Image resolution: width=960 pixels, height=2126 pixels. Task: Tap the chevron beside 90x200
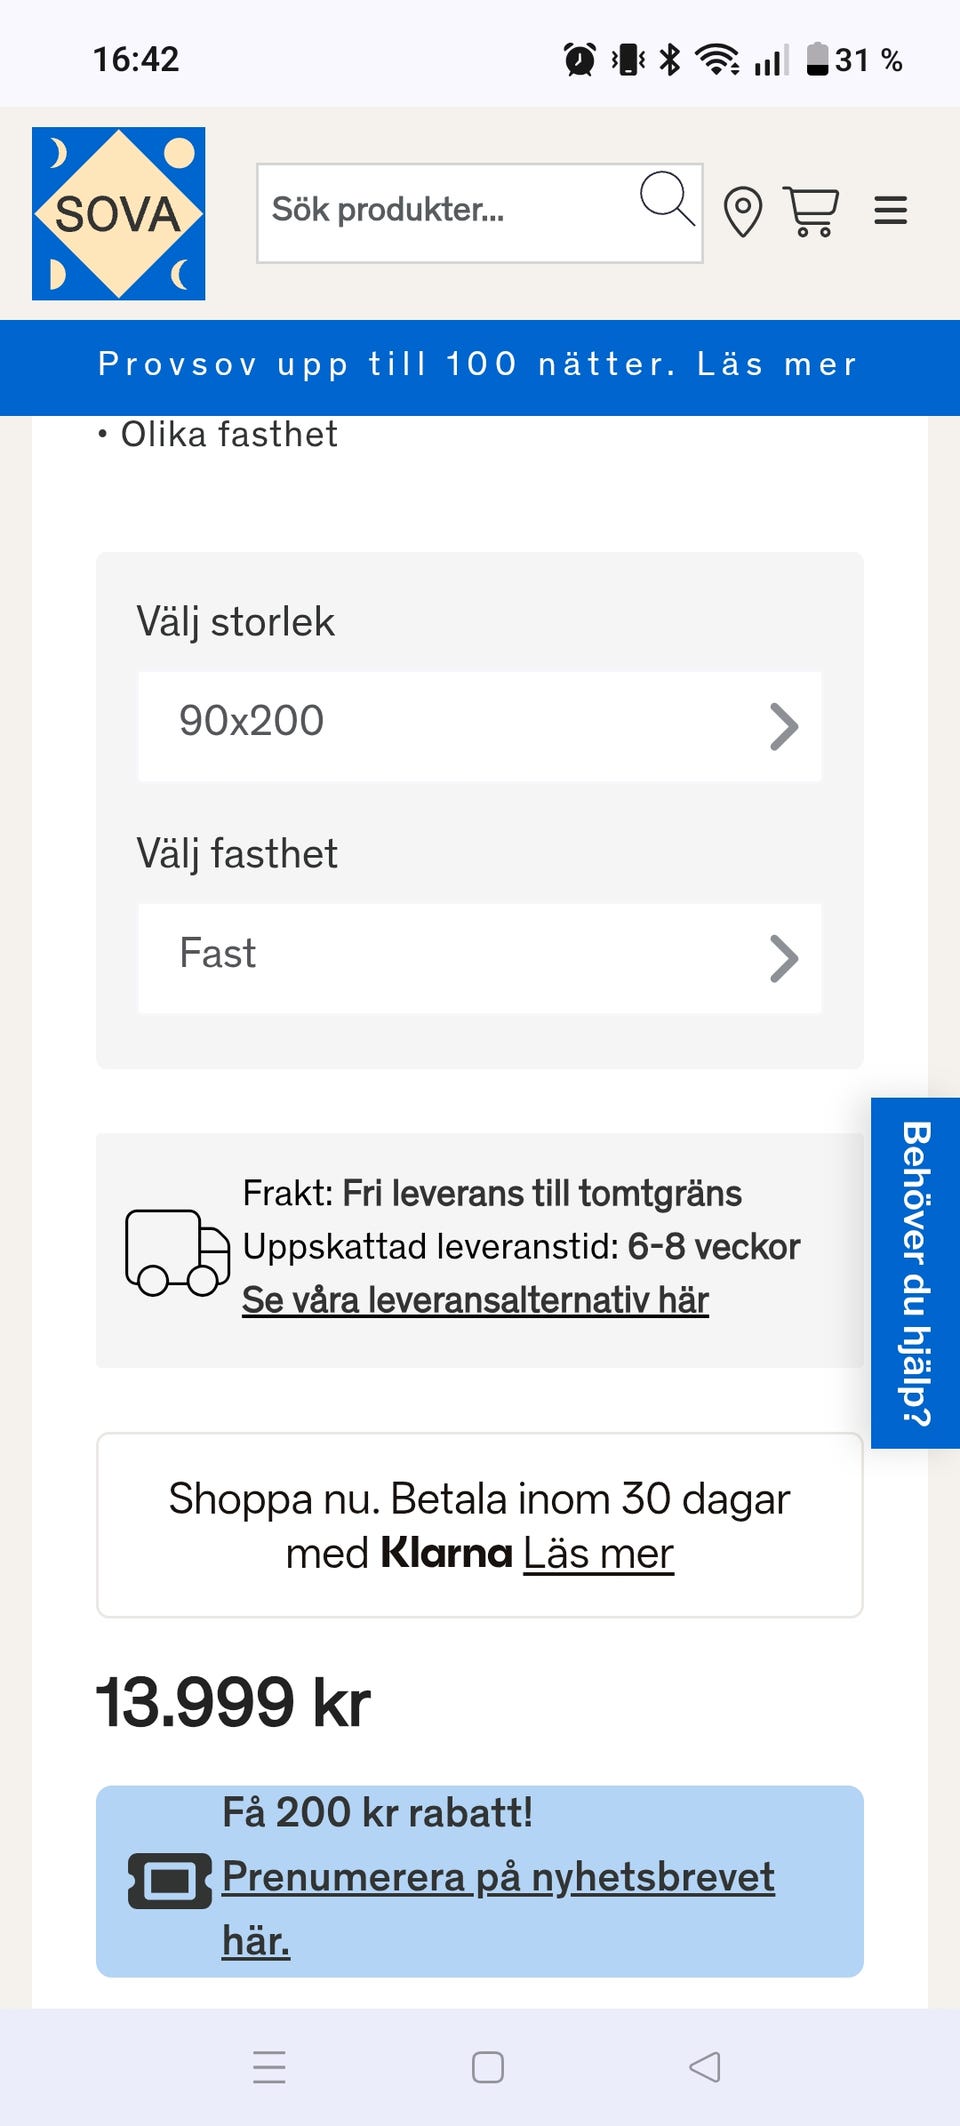pos(784,727)
